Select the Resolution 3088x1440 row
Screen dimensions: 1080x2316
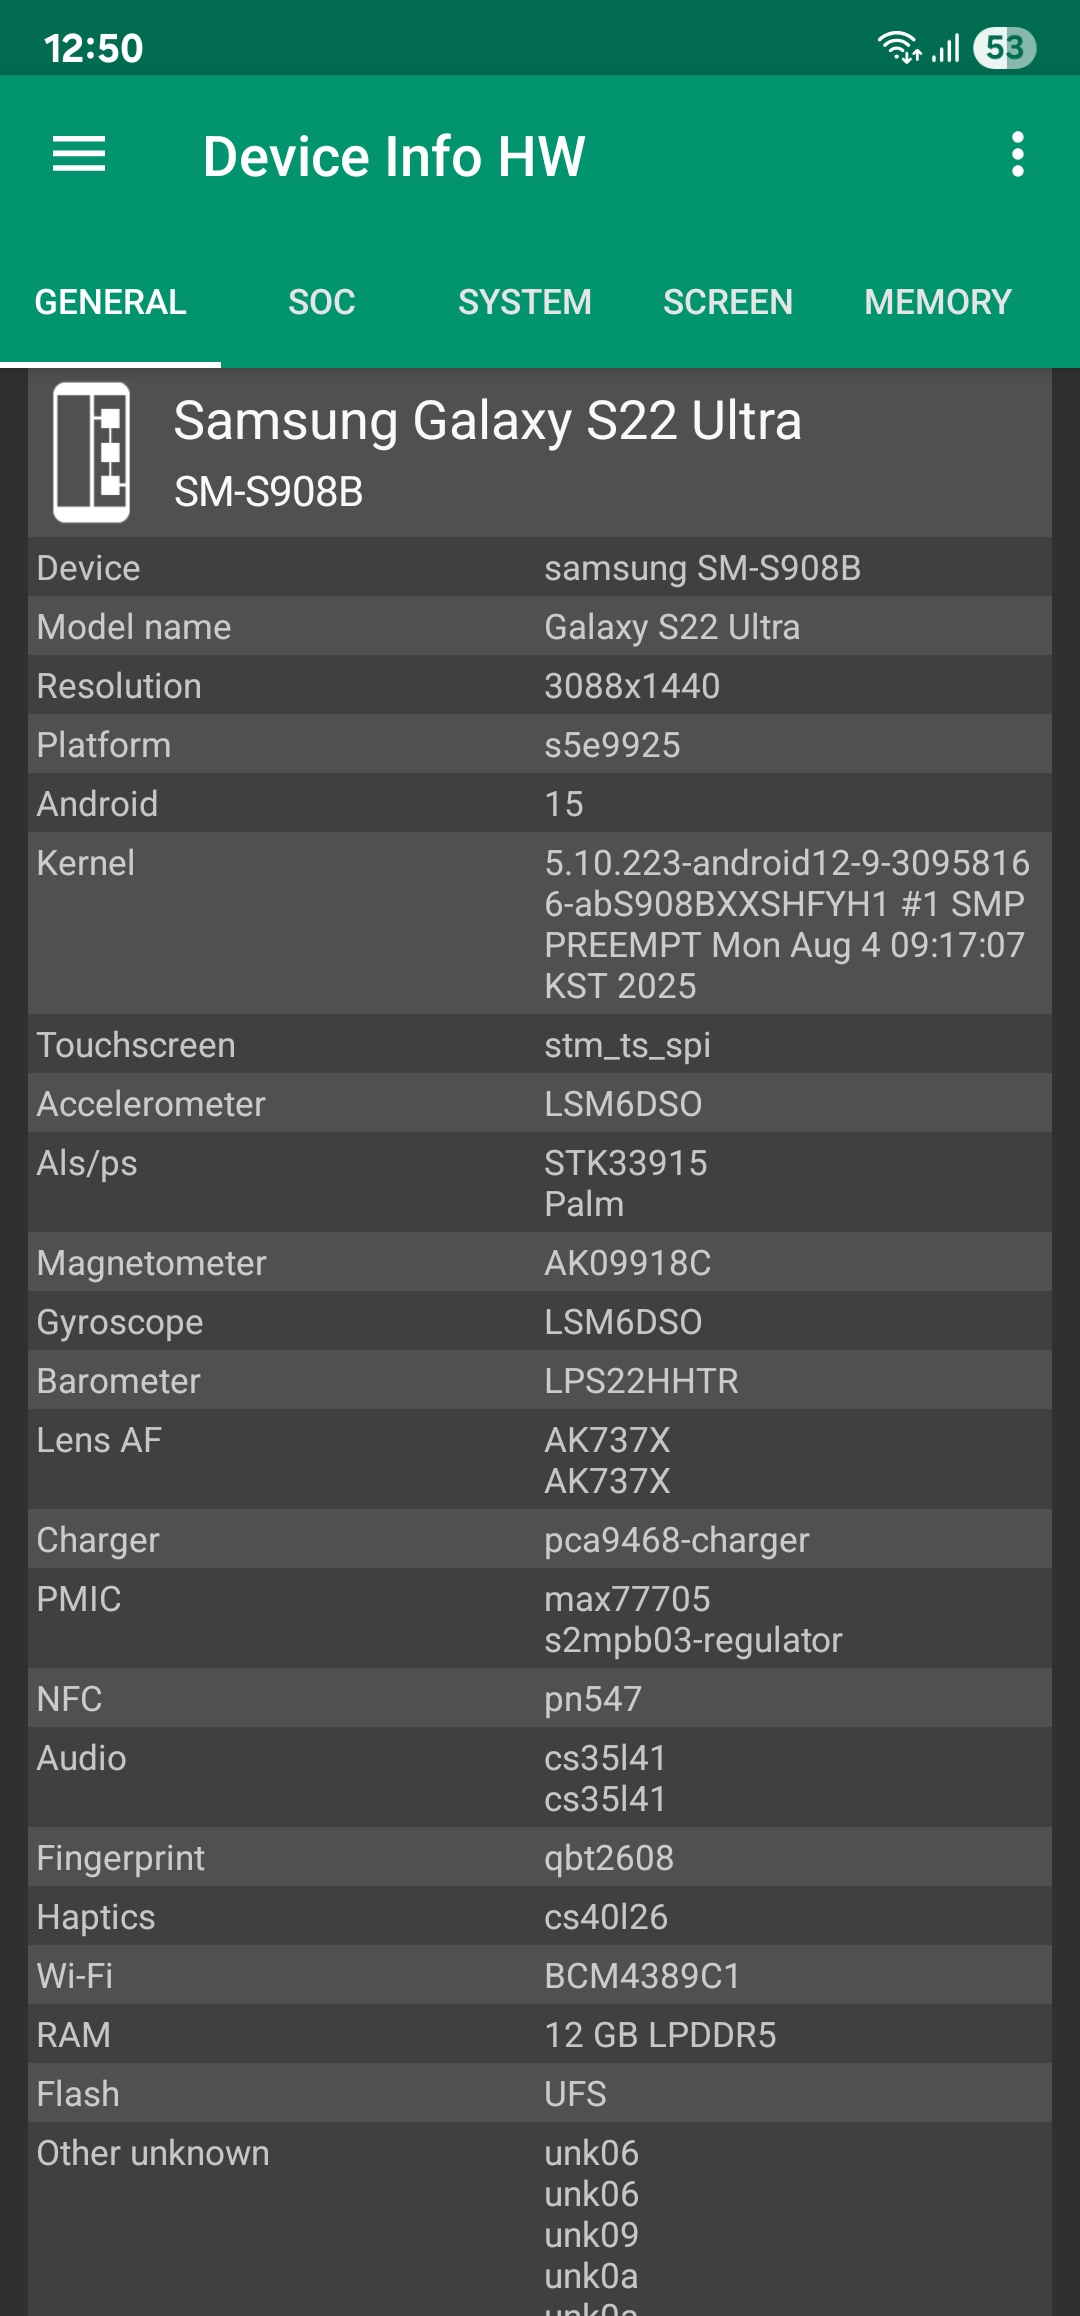coord(540,685)
